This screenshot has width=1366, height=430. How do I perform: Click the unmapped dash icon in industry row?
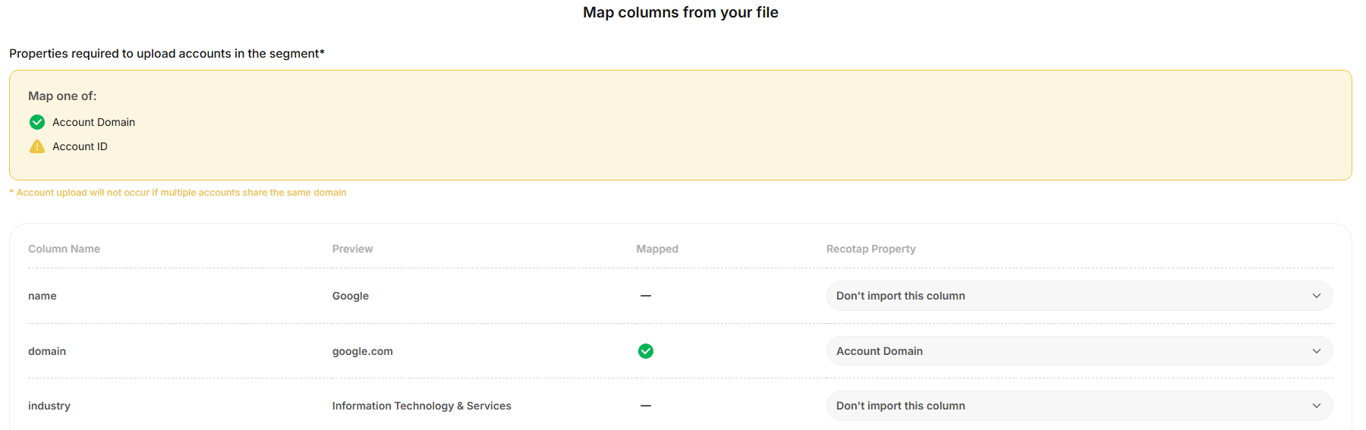pos(646,406)
